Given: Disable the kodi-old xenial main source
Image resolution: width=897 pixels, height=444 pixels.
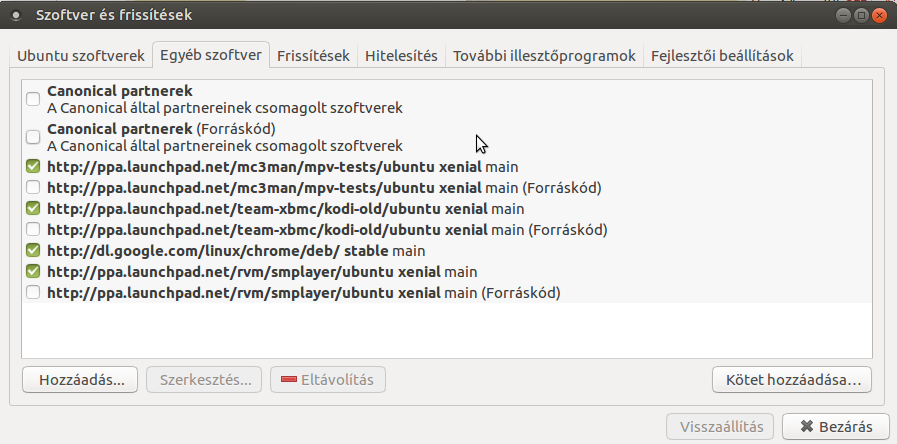Looking at the screenshot, I should [33, 208].
